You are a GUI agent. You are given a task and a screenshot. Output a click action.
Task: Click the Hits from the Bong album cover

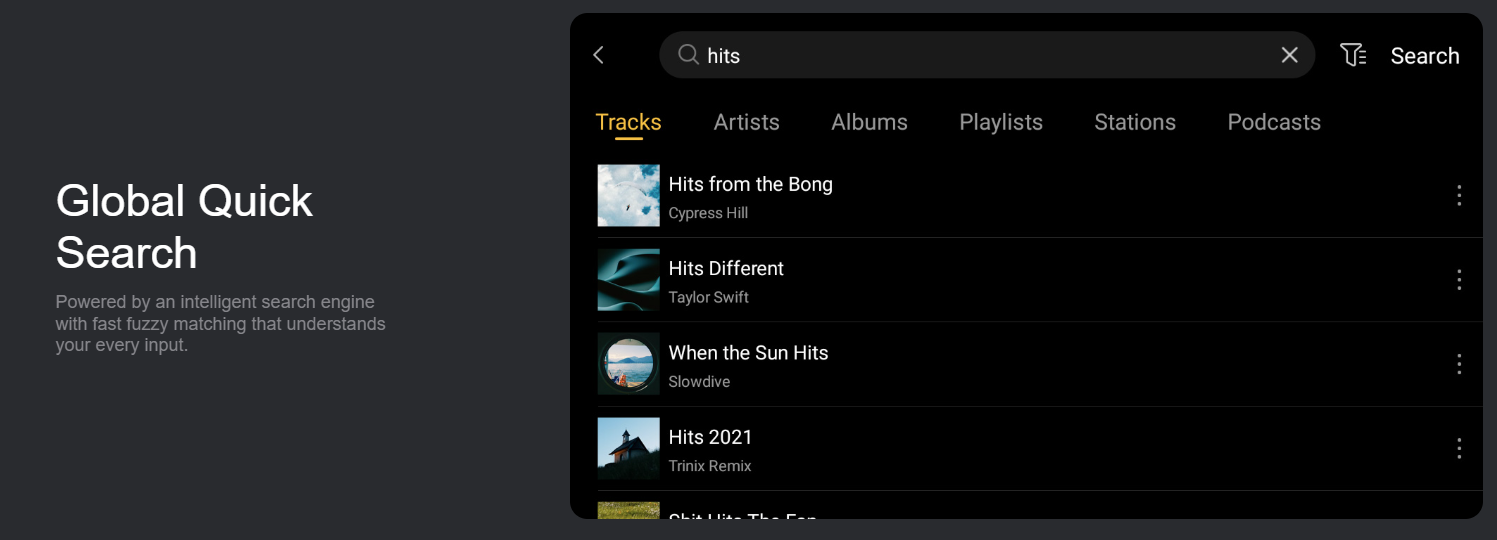tap(628, 195)
